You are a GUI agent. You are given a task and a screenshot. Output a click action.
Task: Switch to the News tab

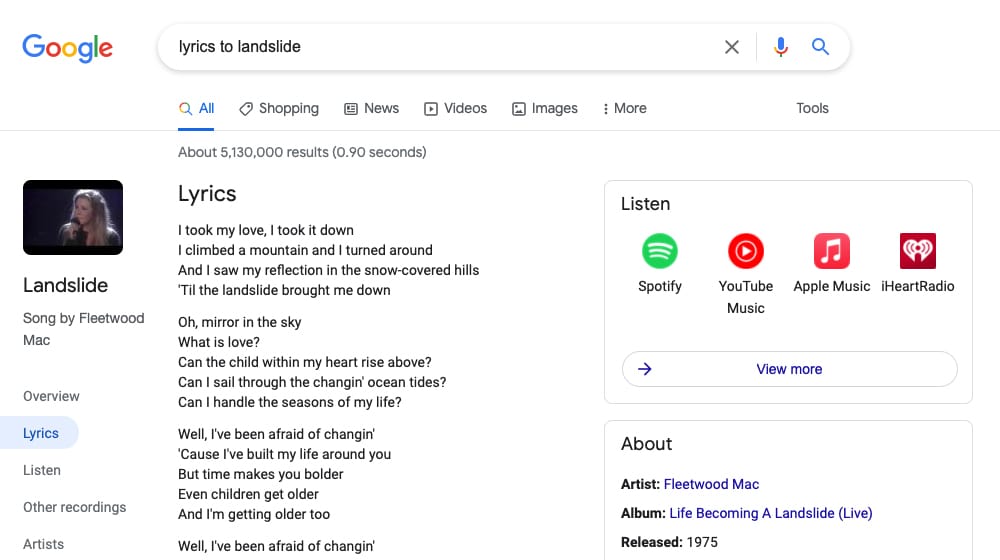[x=372, y=108]
